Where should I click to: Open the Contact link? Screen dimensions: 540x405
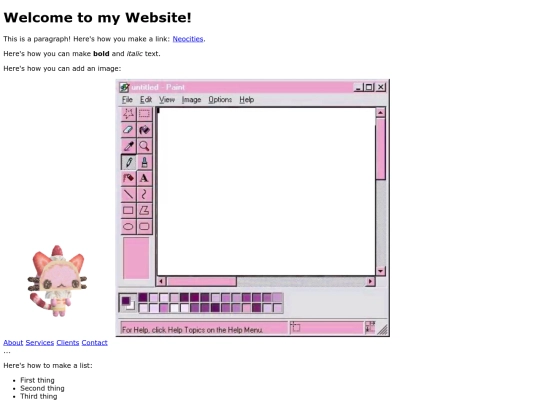tap(94, 343)
